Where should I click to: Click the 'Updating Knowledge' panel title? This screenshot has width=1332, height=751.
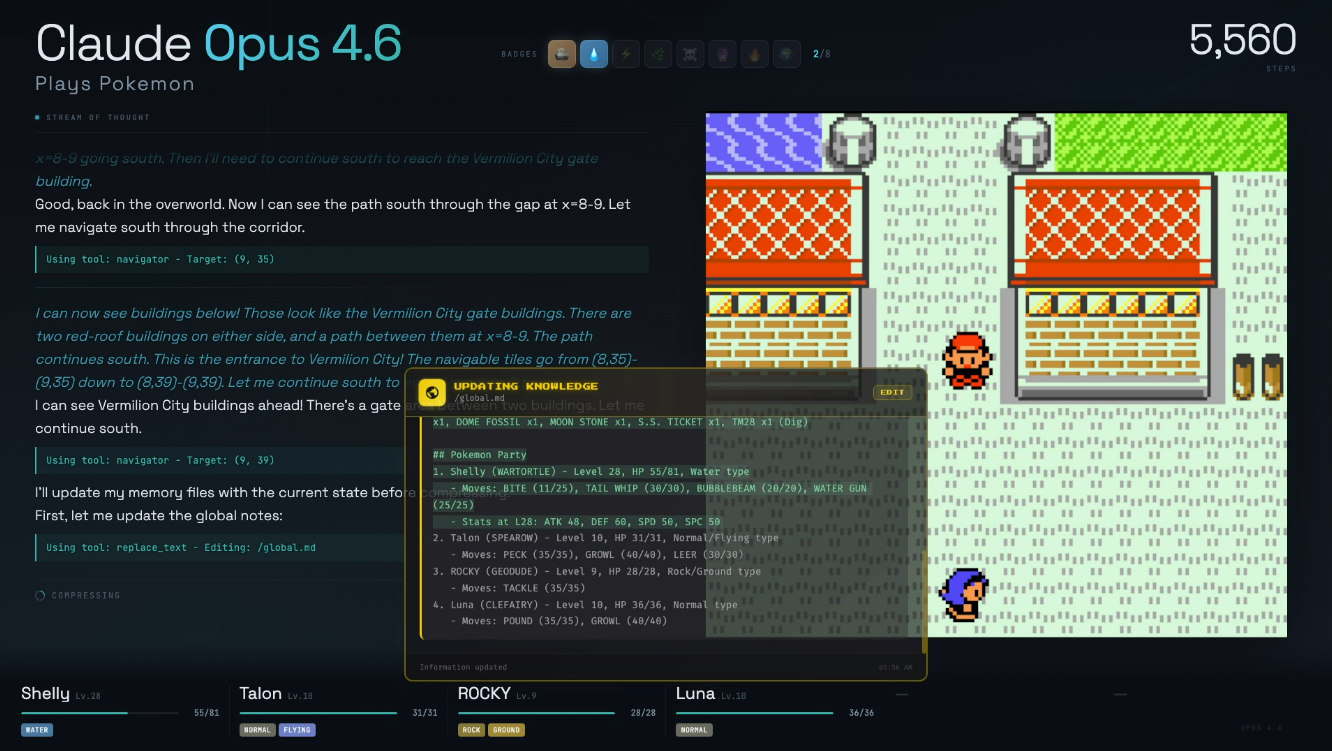pyautogui.click(x=526, y=386)
